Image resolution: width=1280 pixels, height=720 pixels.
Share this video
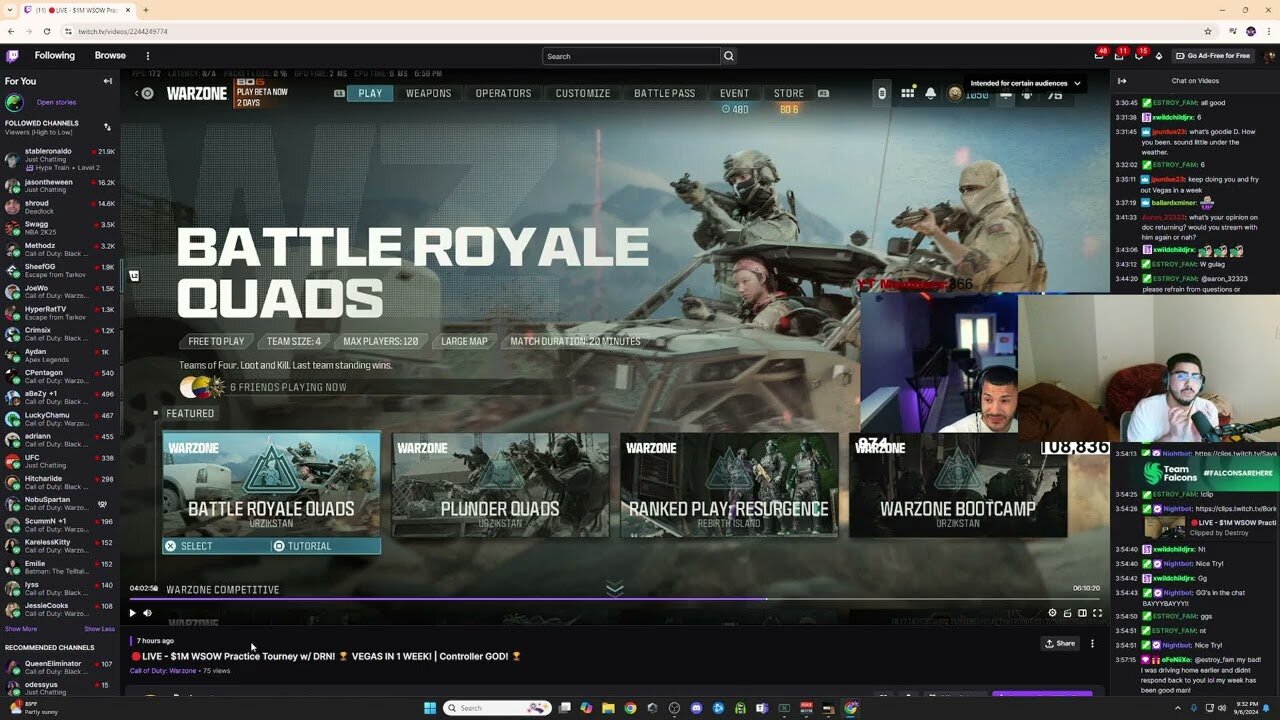[1060, 644]
